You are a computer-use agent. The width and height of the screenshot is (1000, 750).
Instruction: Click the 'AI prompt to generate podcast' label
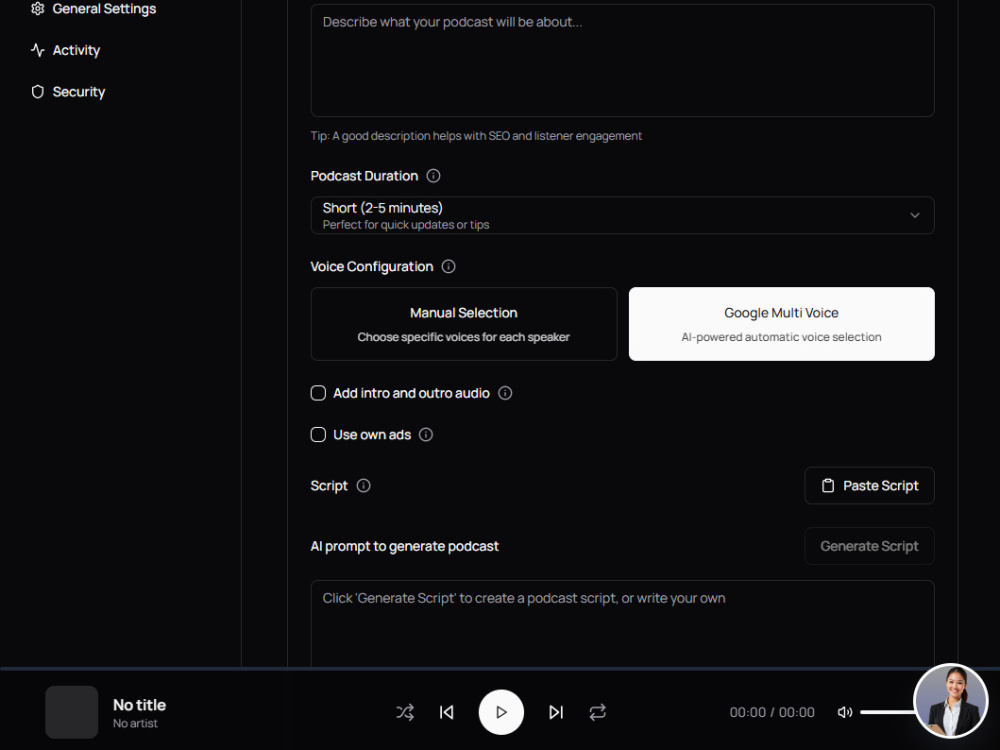[404, 547]
